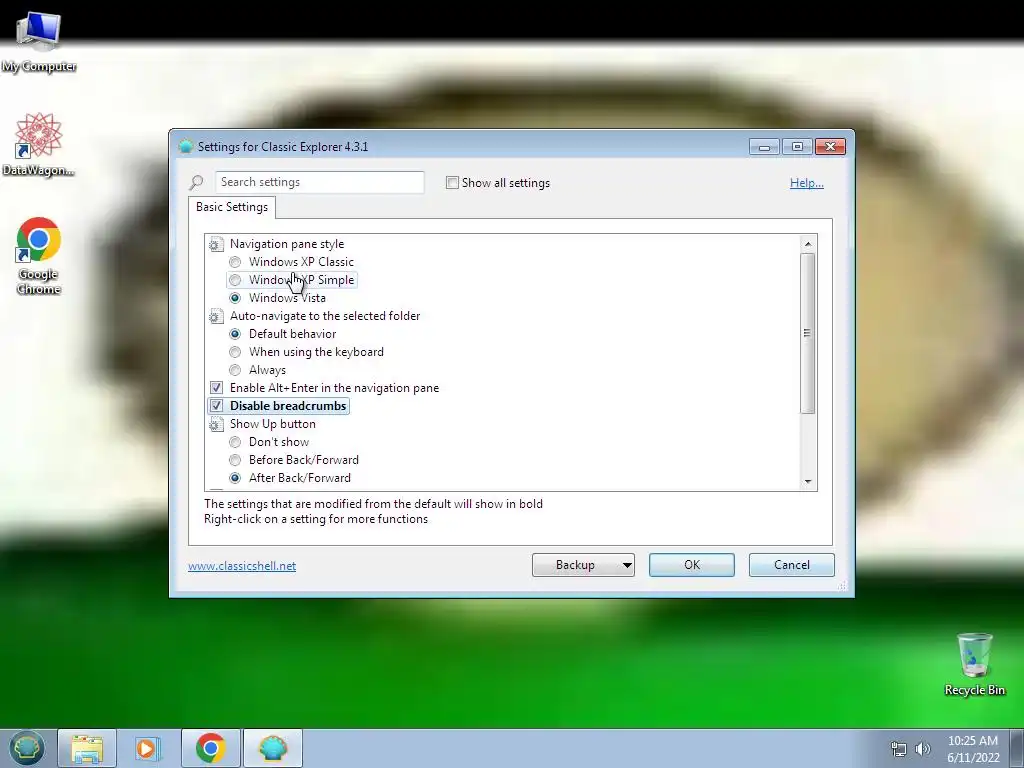1024x768 pixels.
Task: Click the Show Up button gear icon
Action: click(x=216, y=424)
